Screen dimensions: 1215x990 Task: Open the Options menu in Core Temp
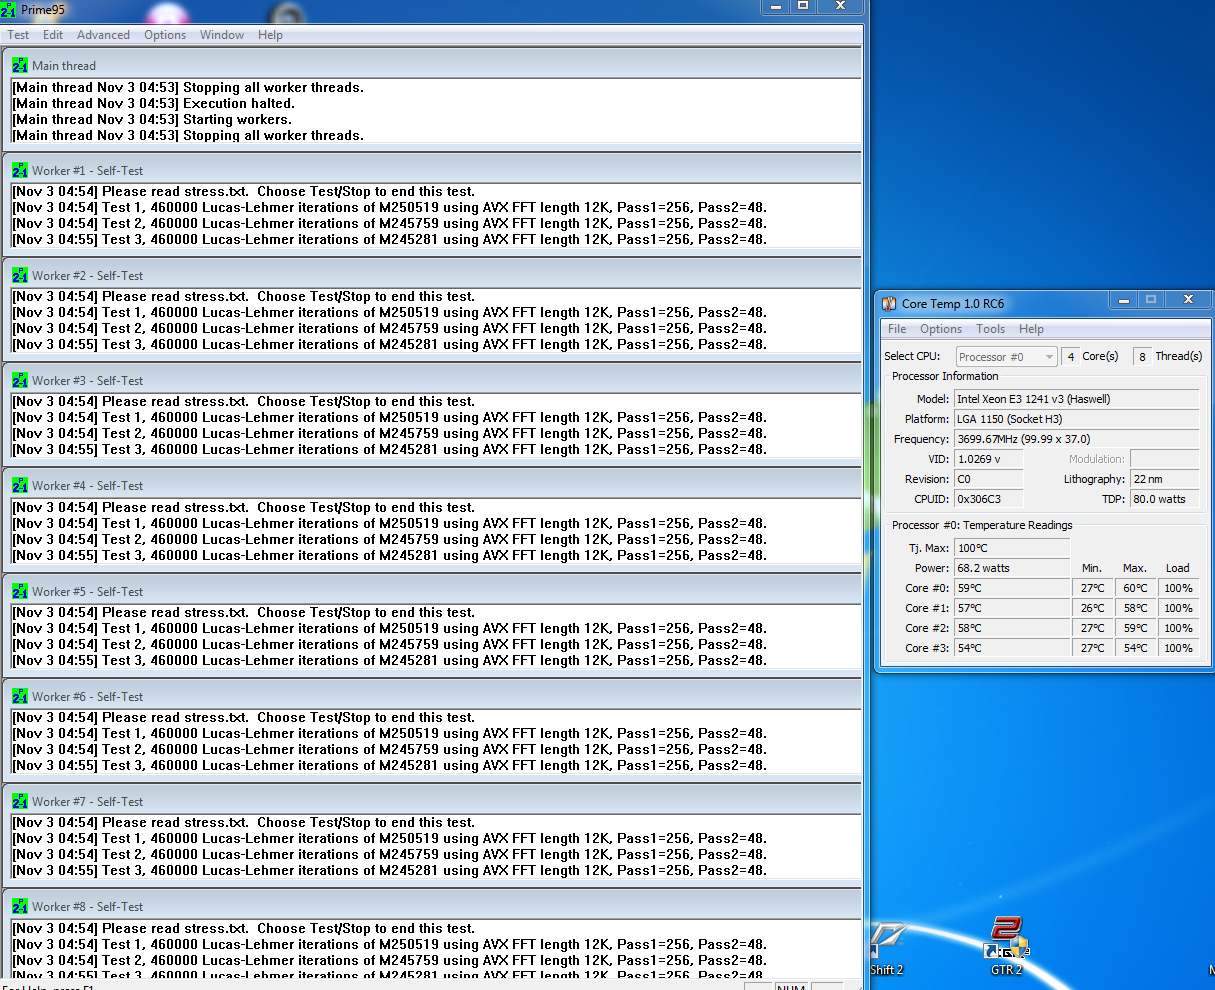tap(941, 329)
